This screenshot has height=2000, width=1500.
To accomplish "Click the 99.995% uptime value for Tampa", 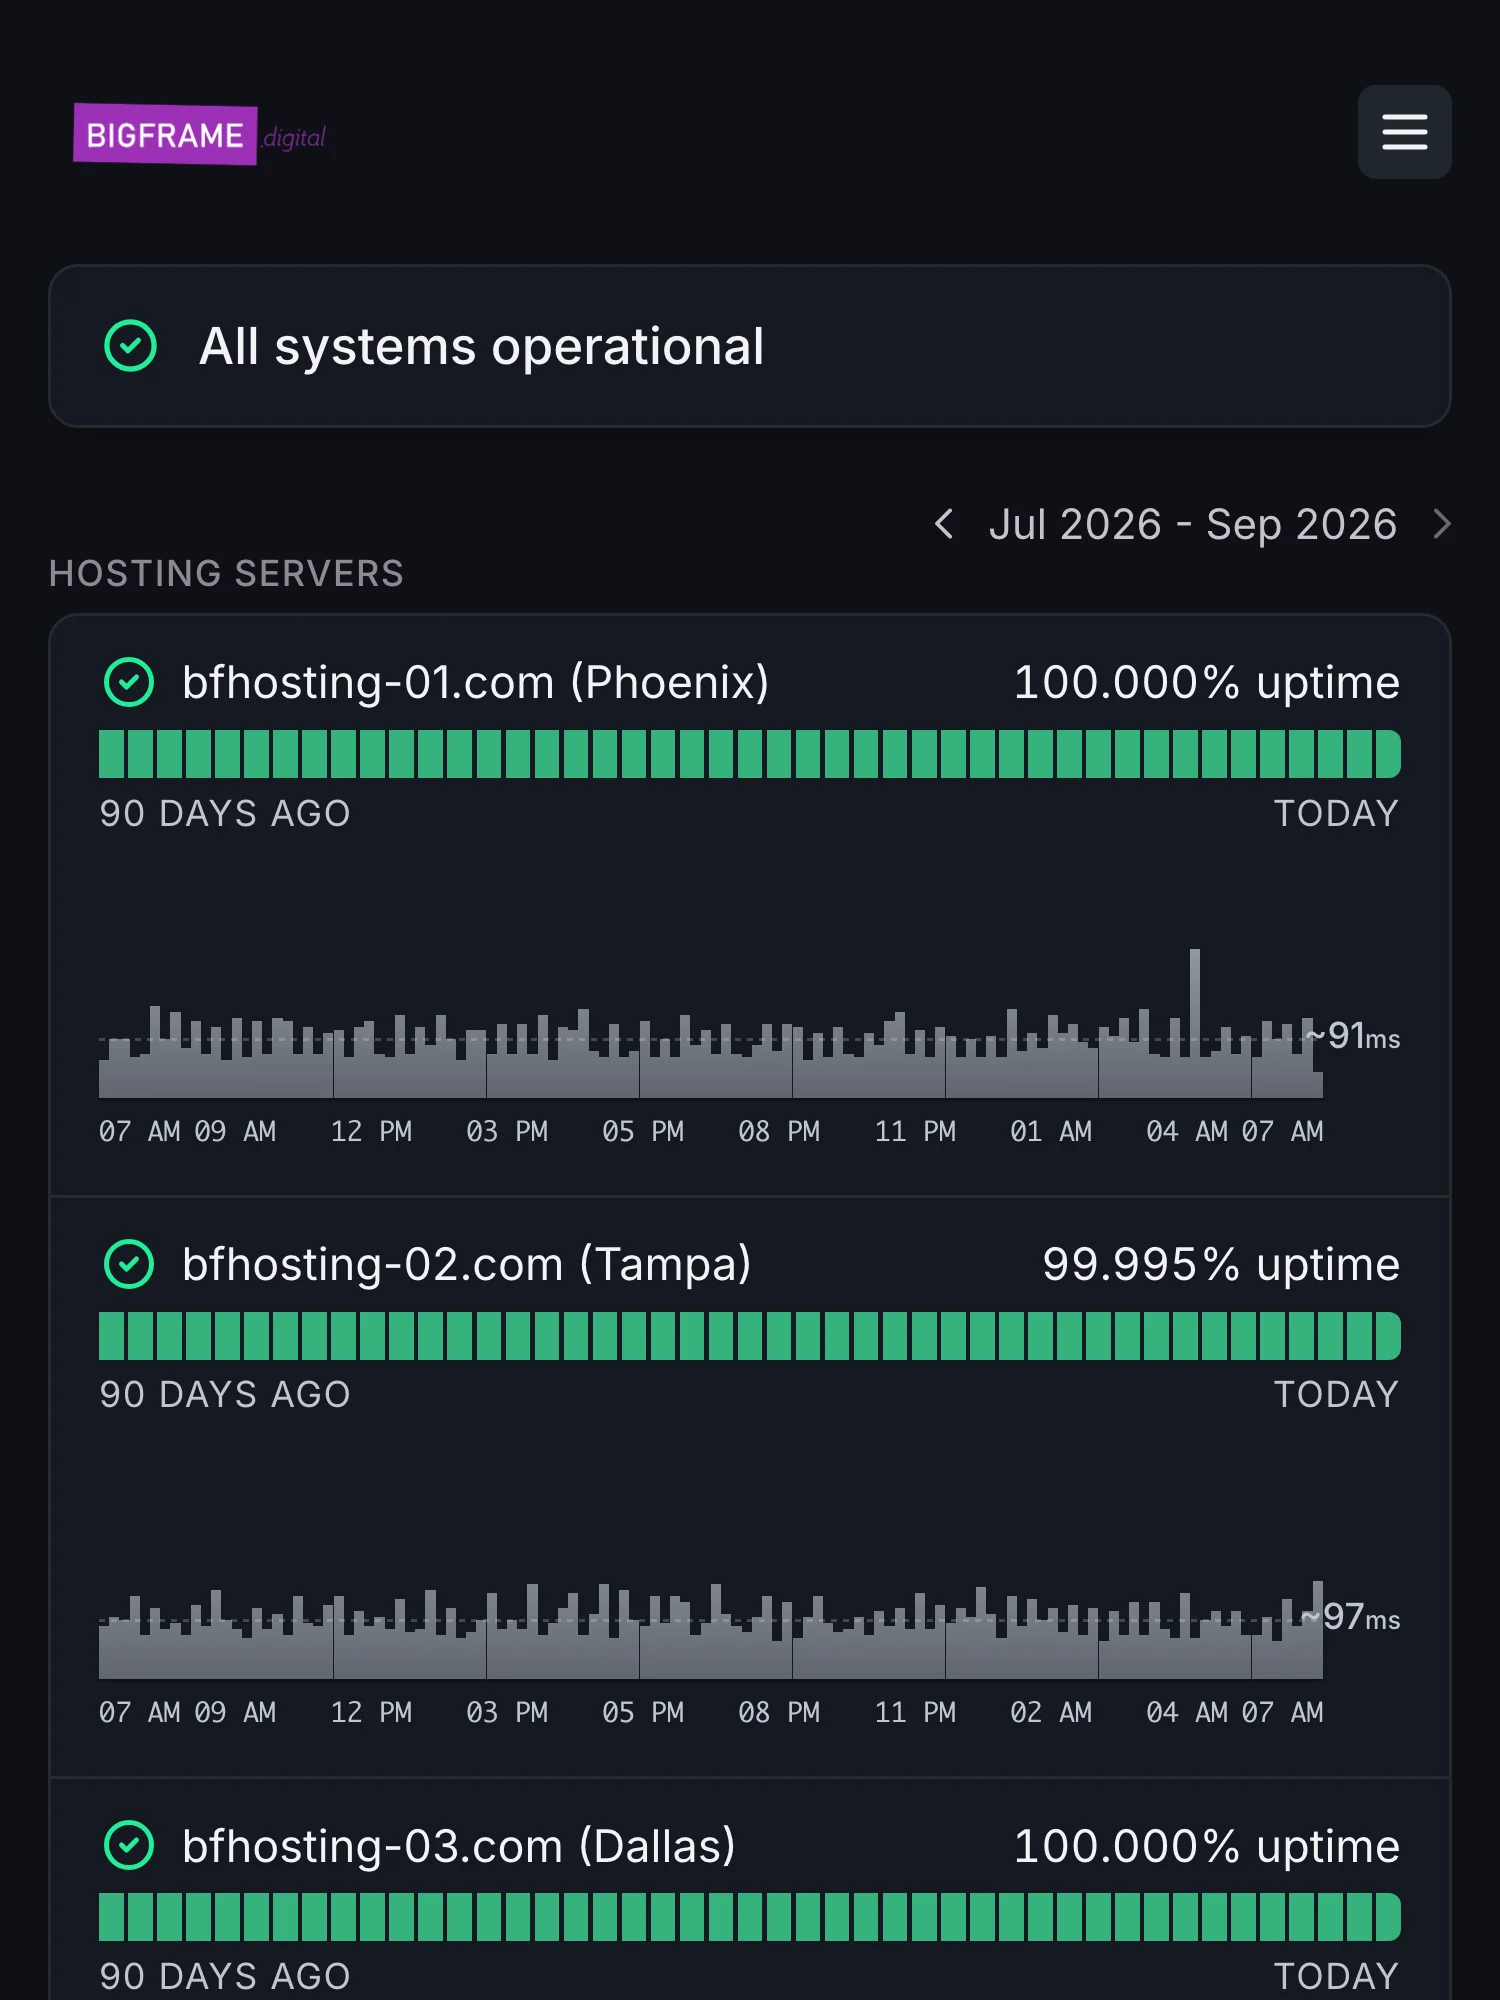I will pyautogui.click(x=1221, y=1264).
